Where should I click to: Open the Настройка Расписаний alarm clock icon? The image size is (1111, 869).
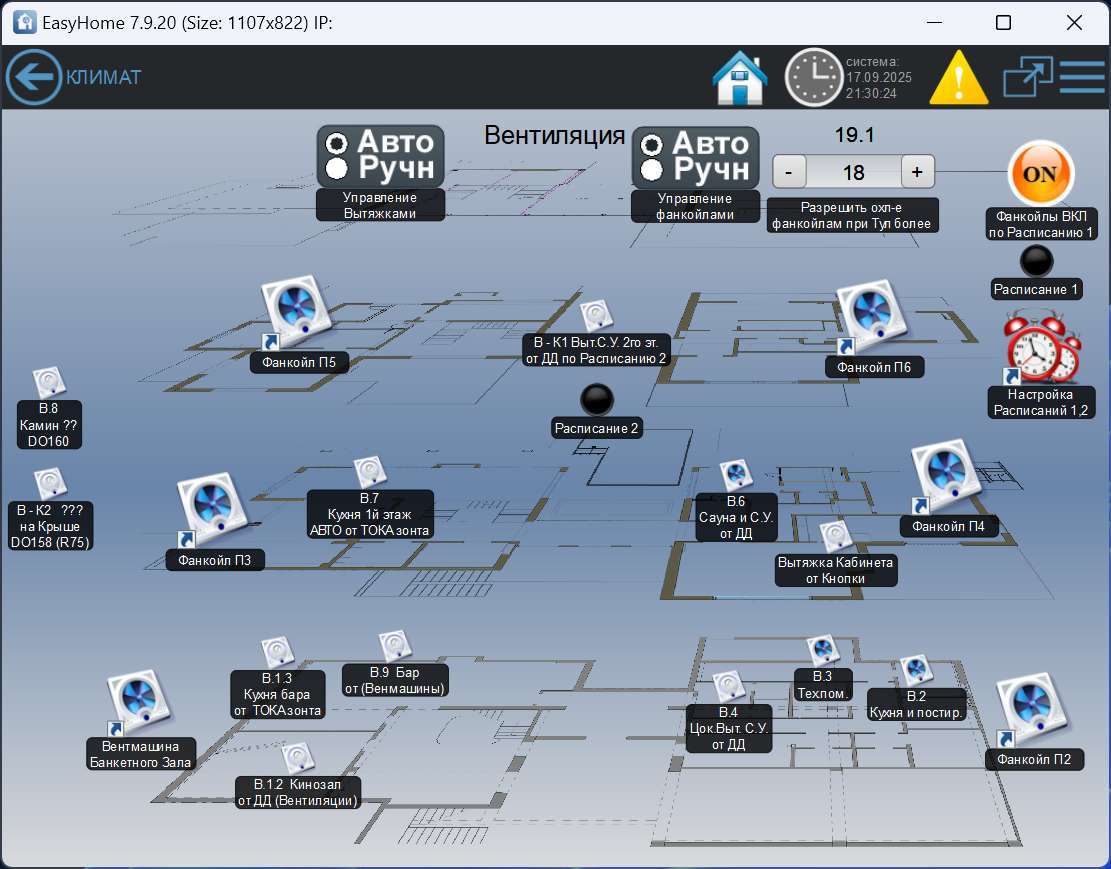click(x=1041, y=347)
